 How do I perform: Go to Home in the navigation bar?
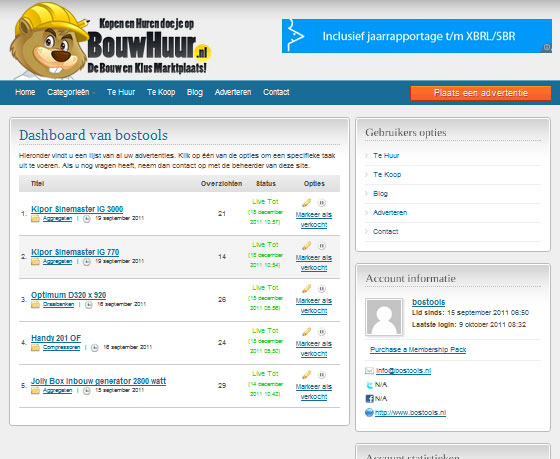(25, 92)
